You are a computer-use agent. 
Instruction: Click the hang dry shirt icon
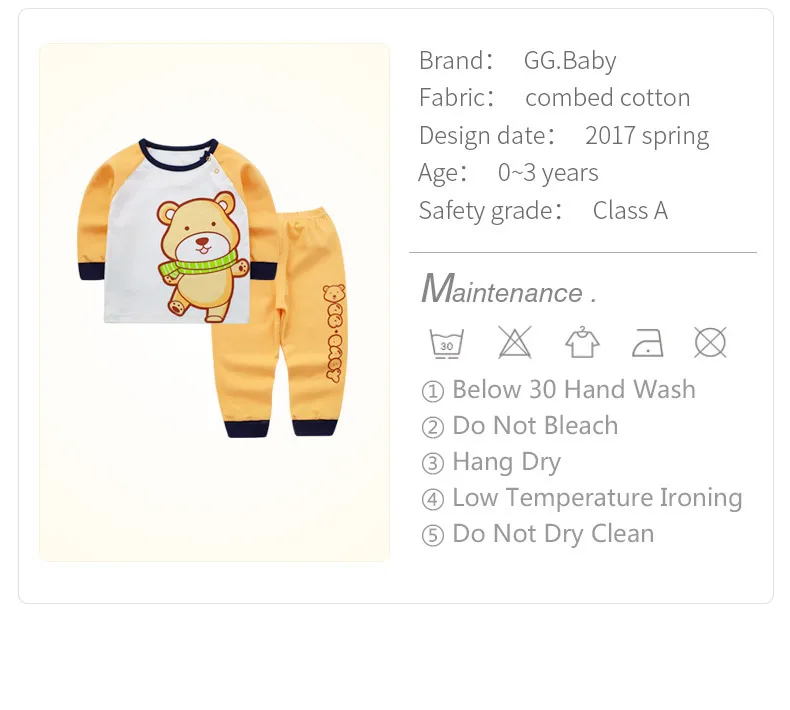tap(582, 342)
